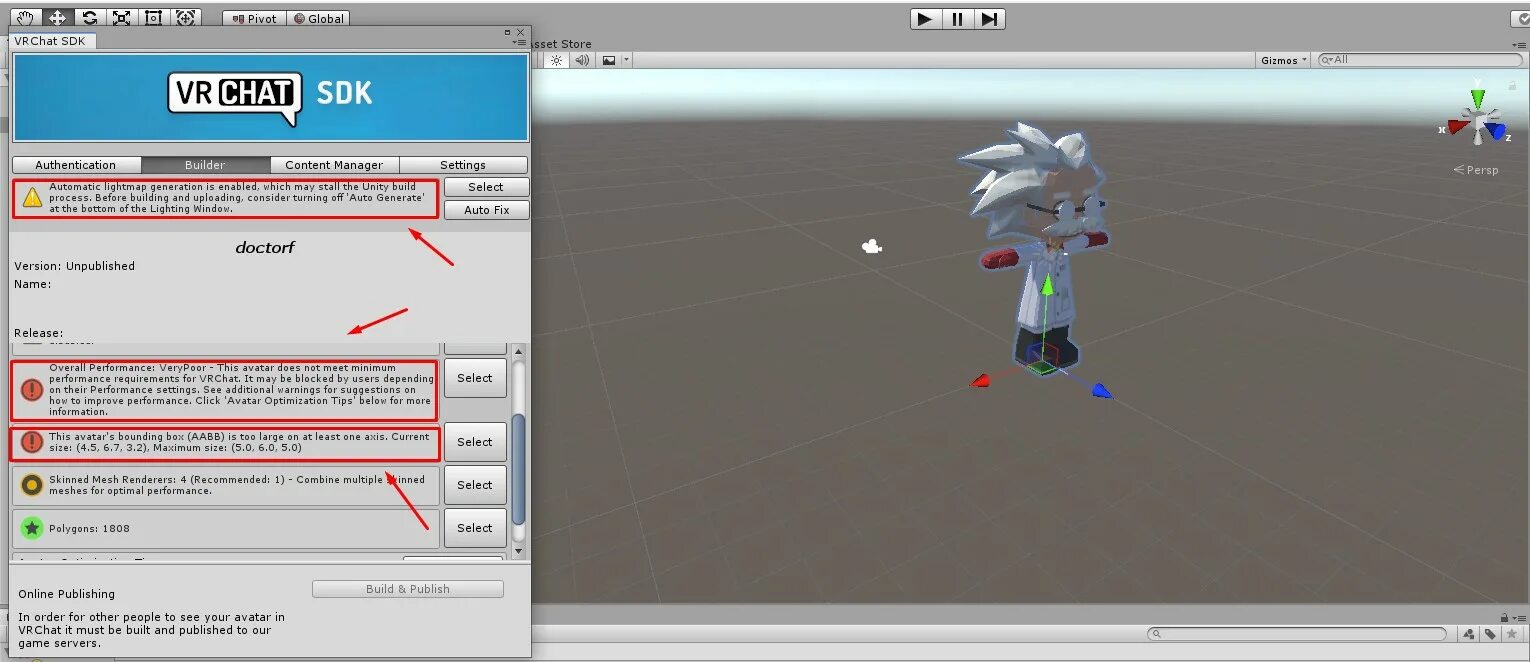Toggle the Global handle rotation

click(318, 18)
